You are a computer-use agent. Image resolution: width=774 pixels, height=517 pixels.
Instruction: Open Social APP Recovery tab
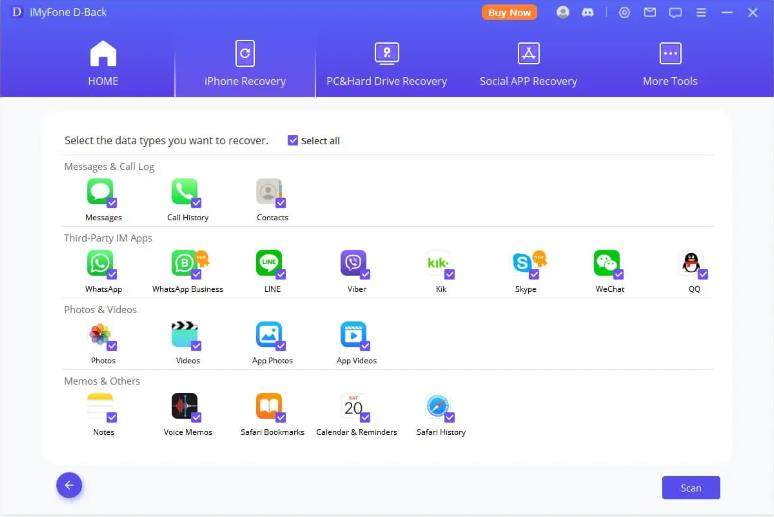tap(528, 64)
